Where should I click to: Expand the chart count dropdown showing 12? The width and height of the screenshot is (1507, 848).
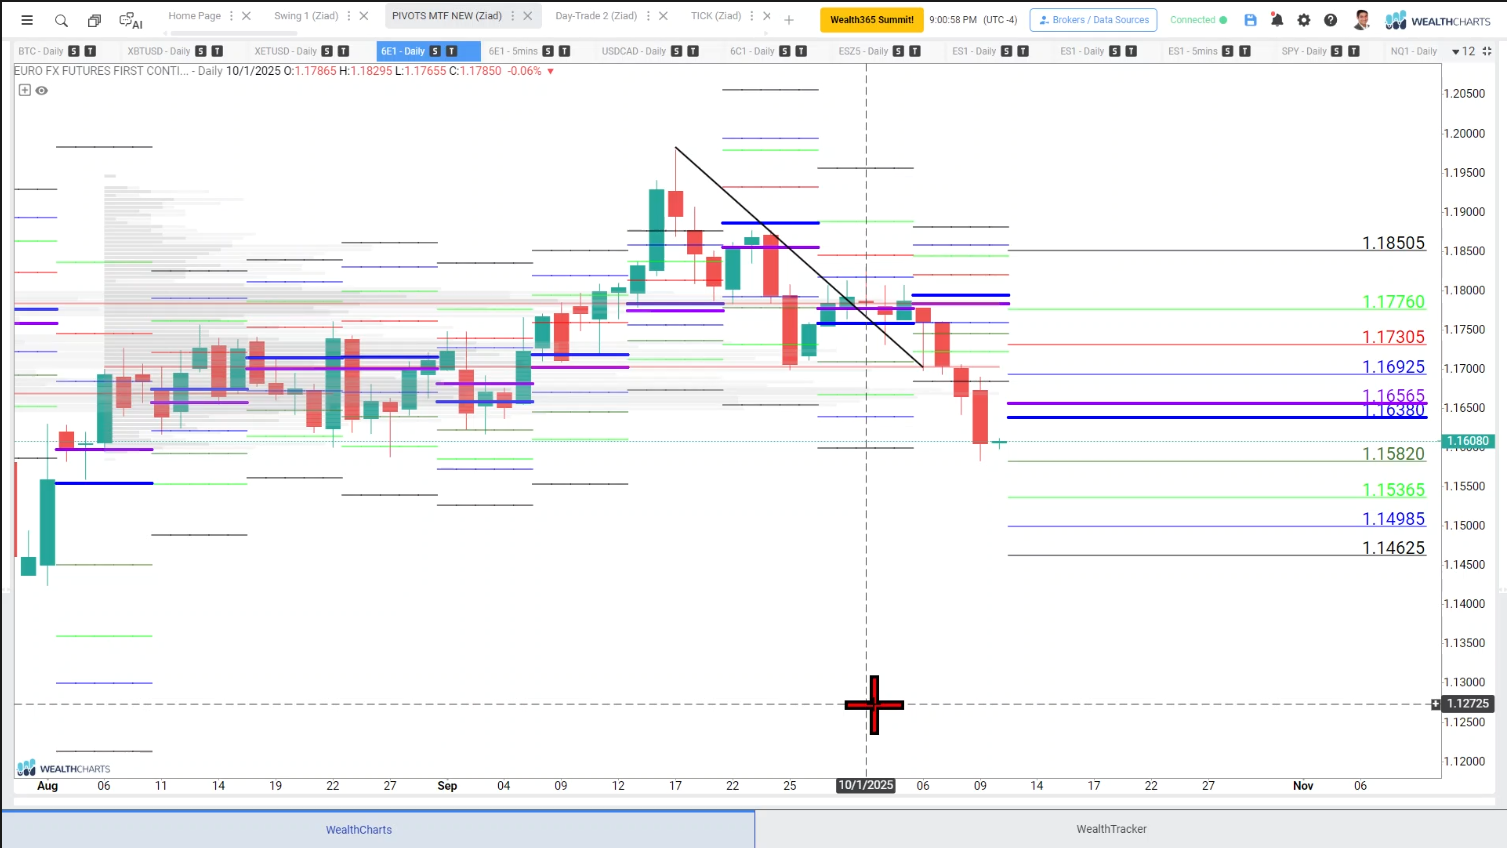point(1462,51)
